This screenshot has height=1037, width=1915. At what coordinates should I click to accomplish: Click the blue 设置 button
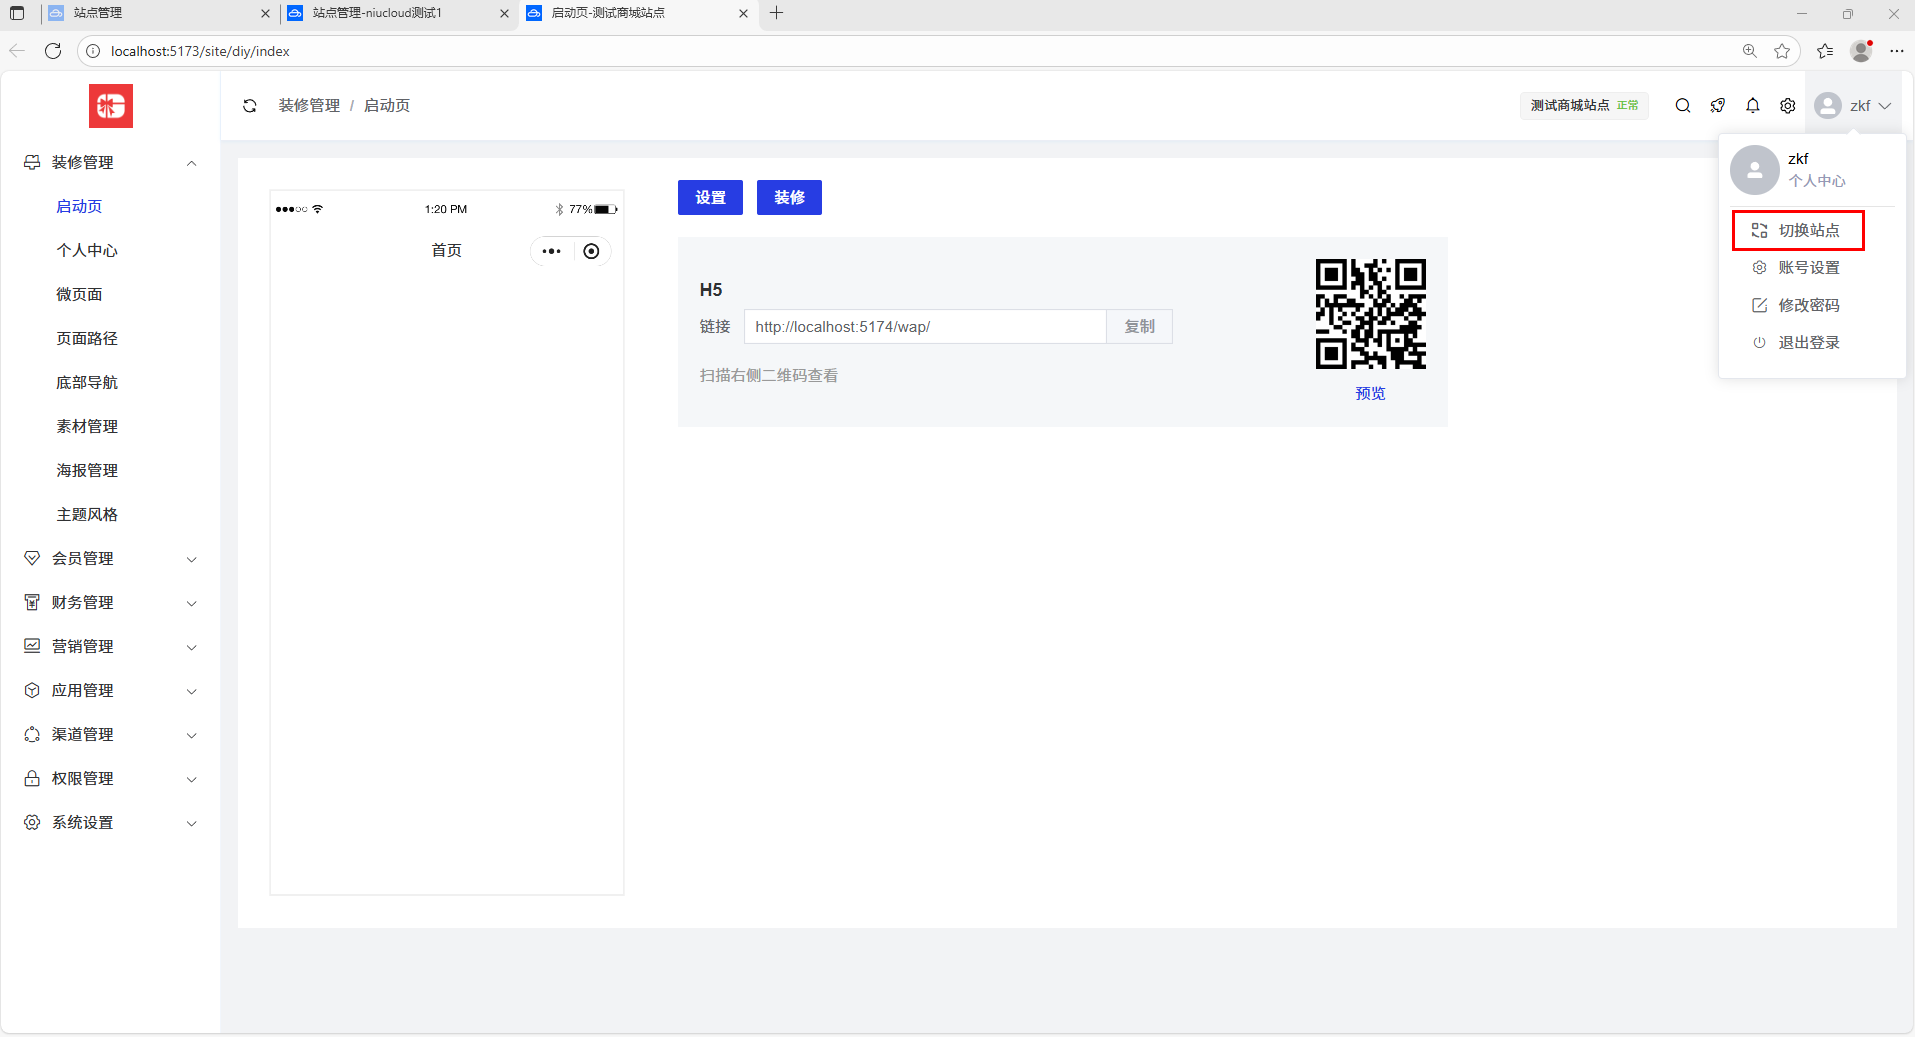pos(710,198)
